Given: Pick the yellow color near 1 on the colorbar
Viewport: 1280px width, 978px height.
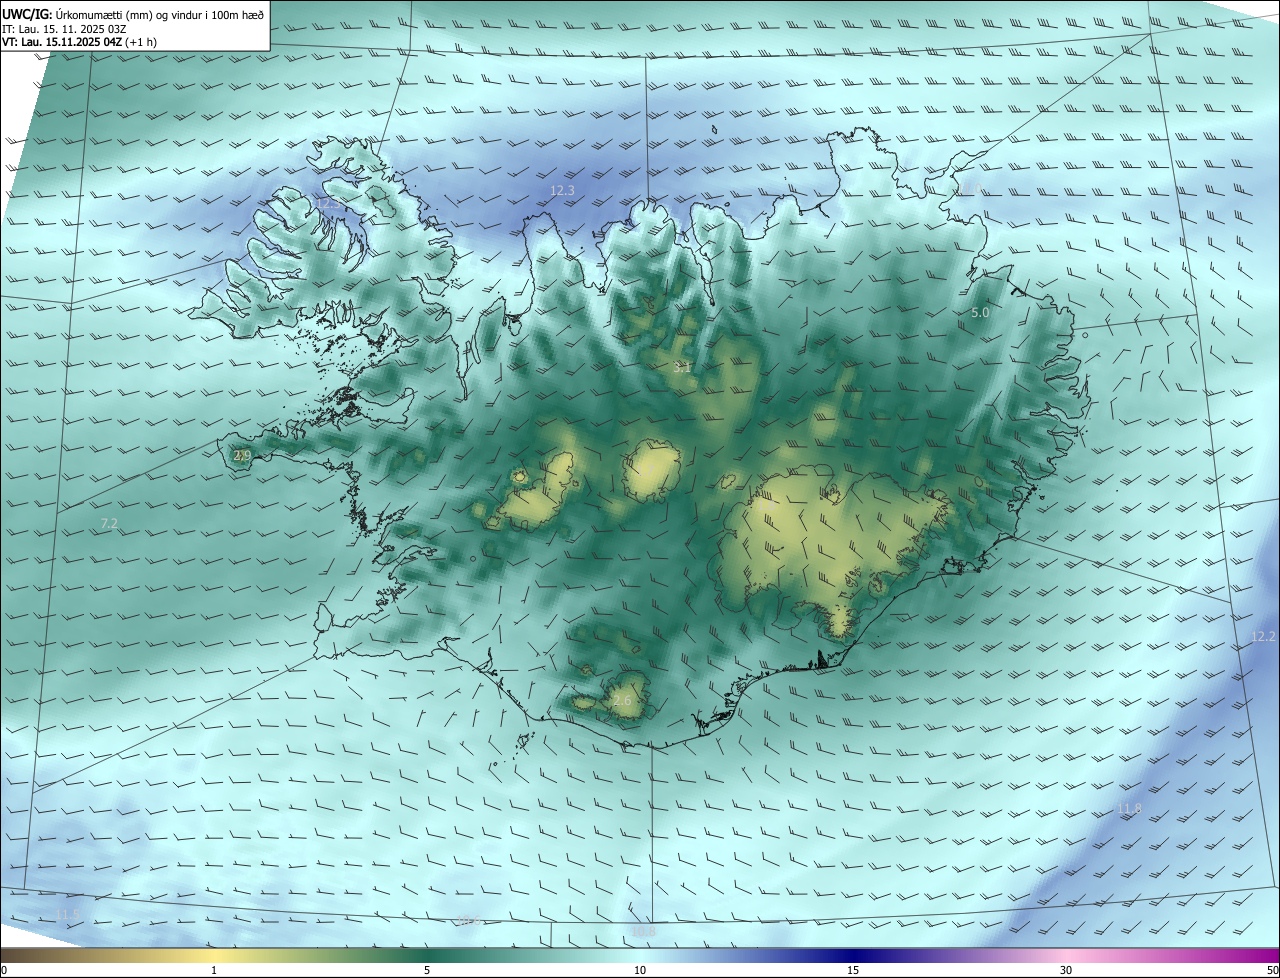Looking at the screenshot, I should coord(214,955).
